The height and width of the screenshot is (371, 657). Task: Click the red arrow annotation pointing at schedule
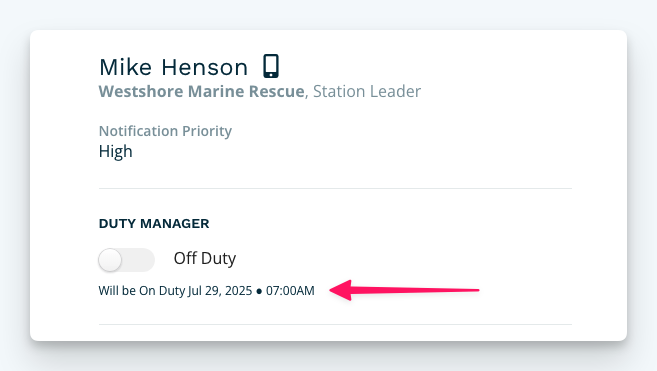click(404, 290)
